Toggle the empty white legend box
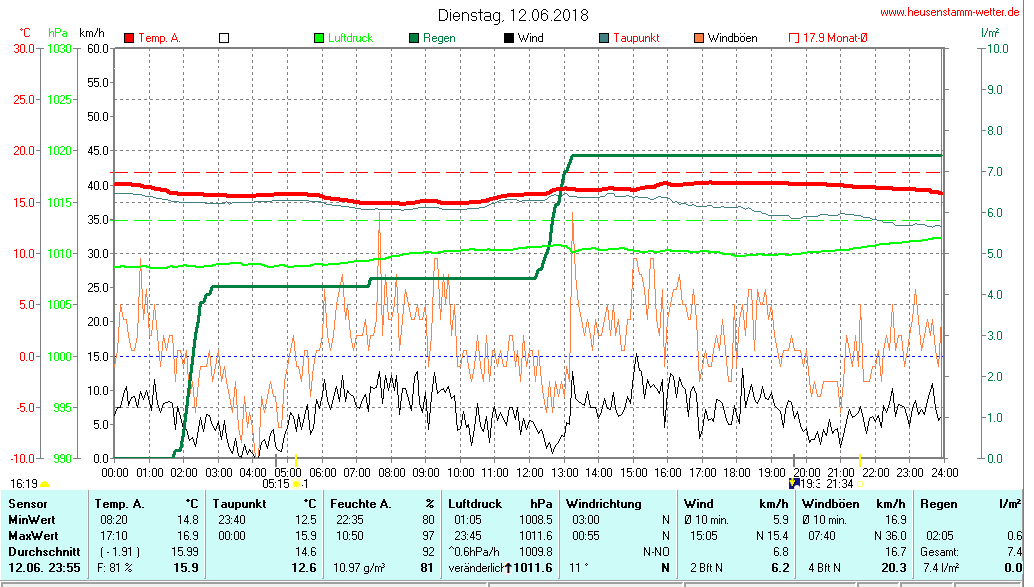This screenshot has width=1034, height=587. tap(224, 38)
